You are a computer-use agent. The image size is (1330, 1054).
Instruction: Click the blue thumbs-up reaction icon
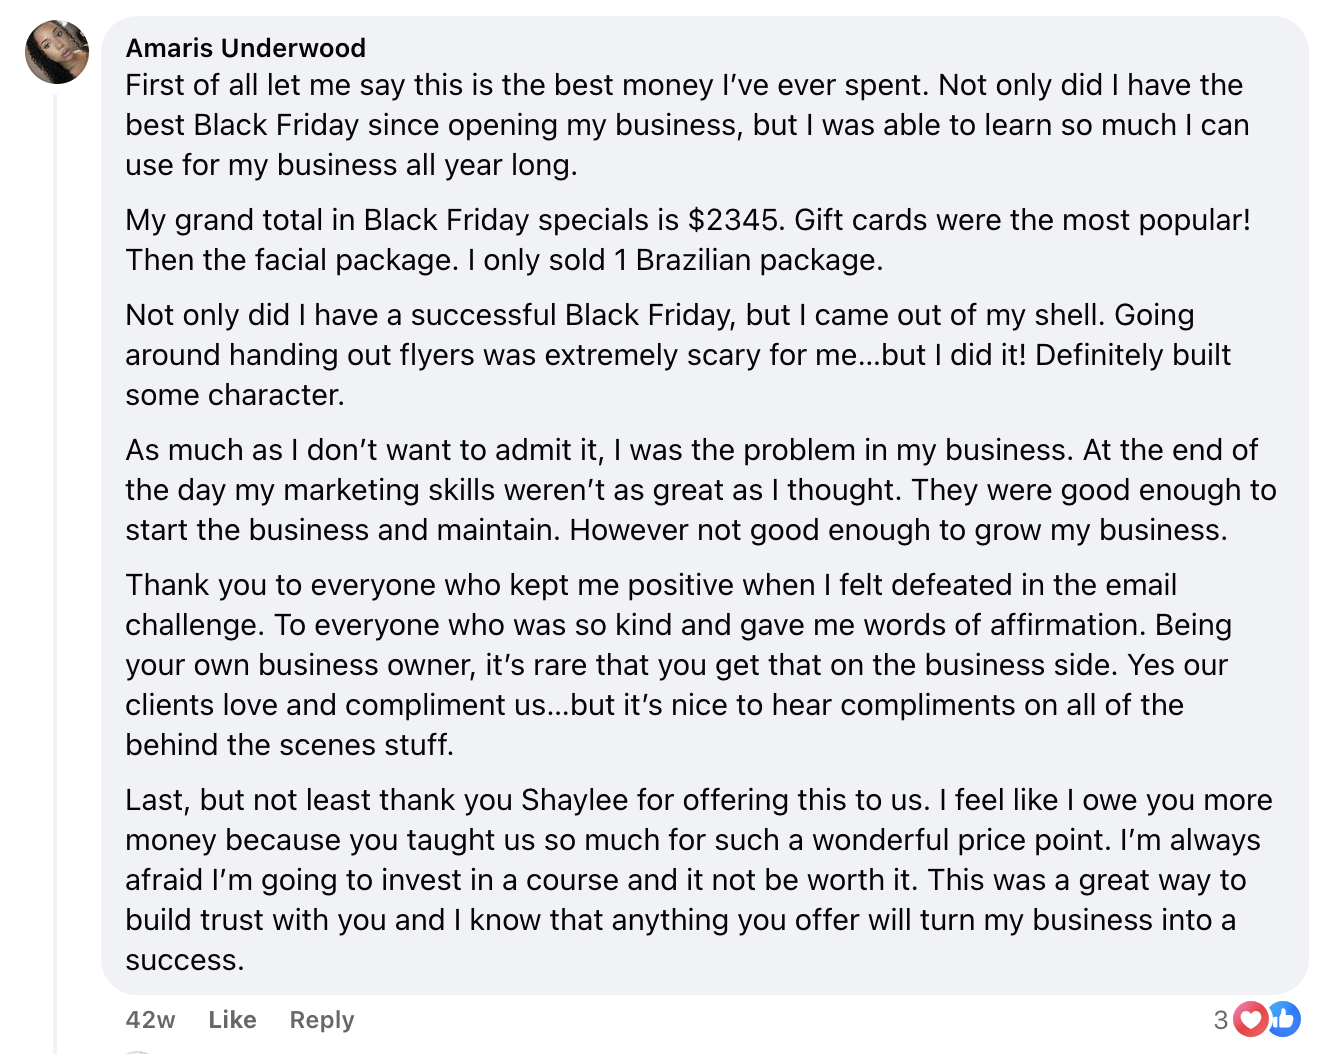coord(1284,1019)
